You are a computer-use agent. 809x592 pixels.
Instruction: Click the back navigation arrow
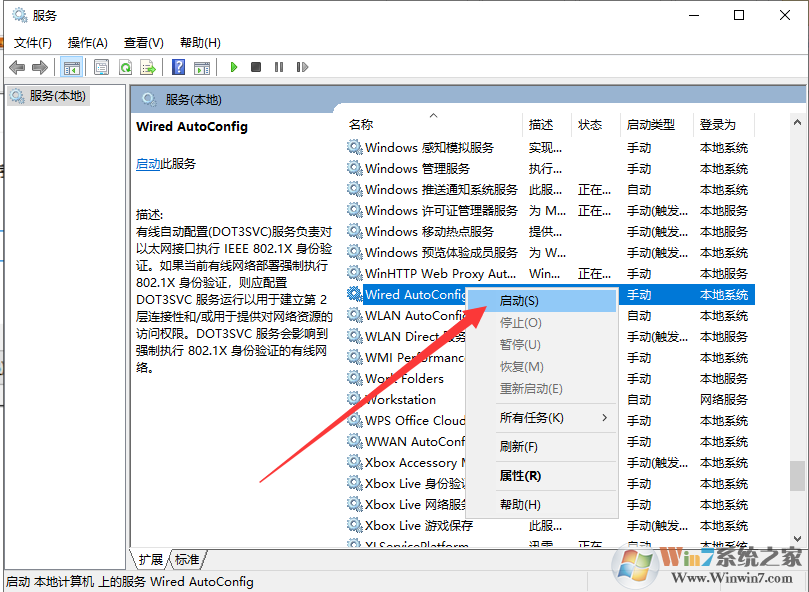pyautogui.click(x=17, y=66)
